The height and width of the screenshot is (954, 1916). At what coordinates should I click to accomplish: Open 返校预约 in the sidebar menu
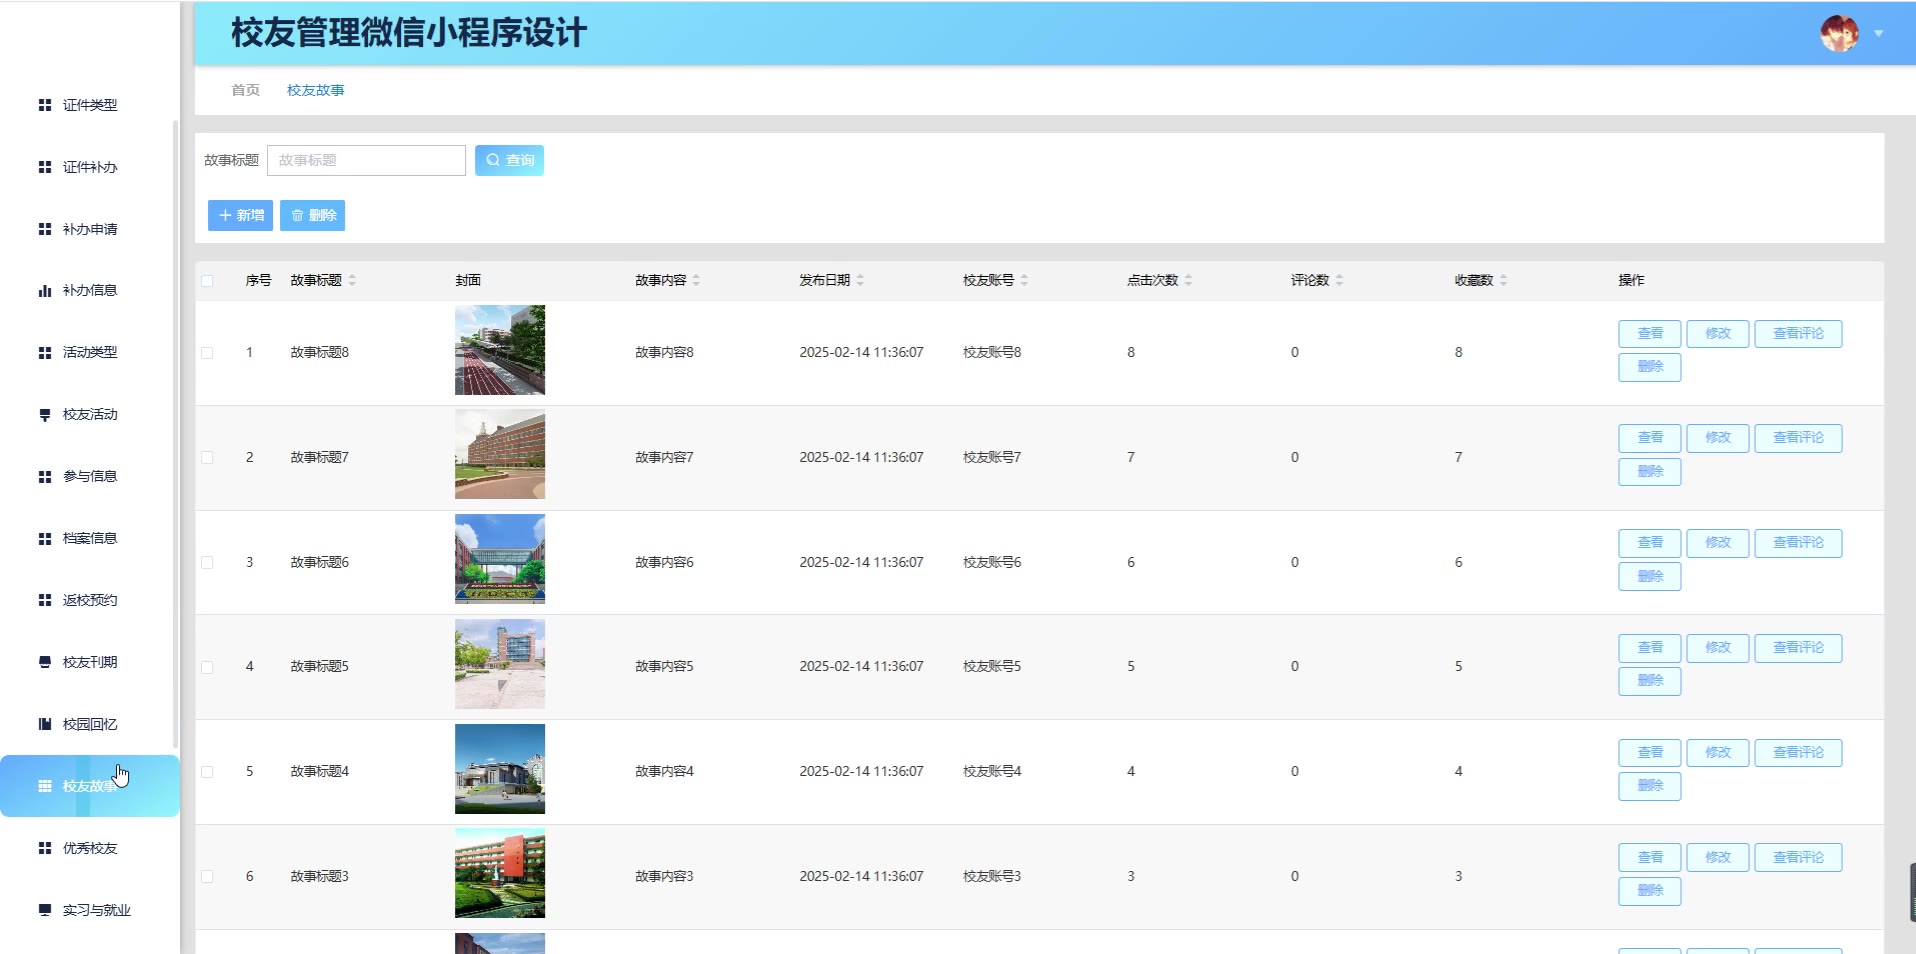90,600
